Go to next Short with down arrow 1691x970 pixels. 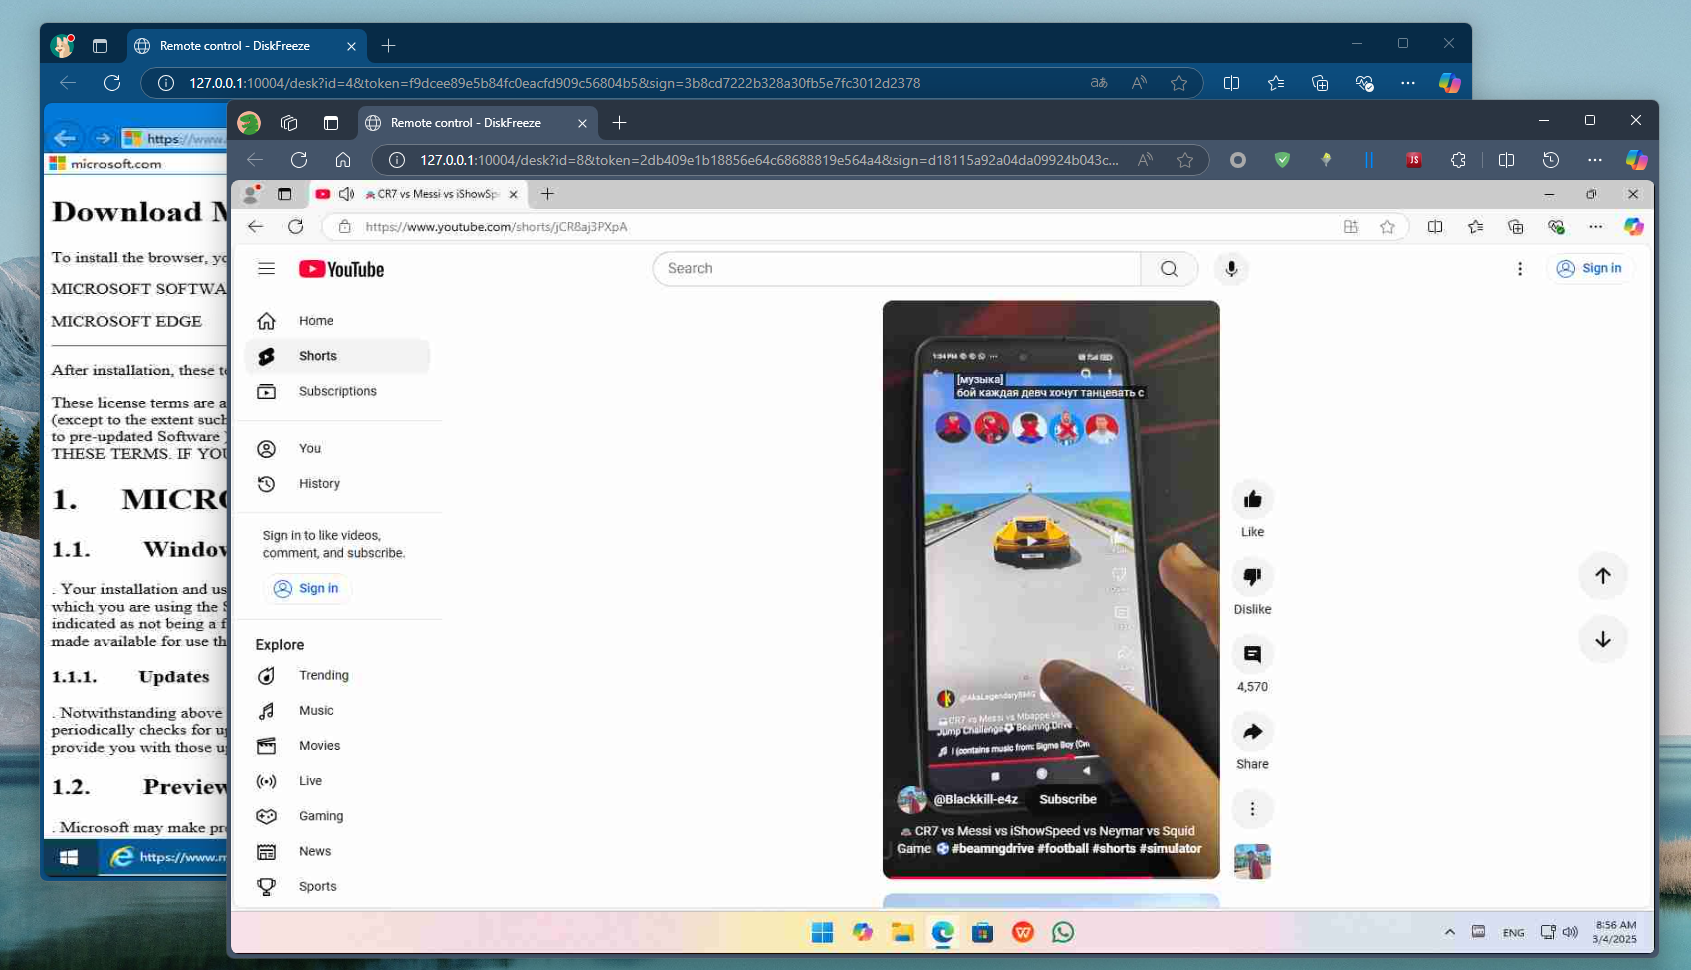[1603, 639]
